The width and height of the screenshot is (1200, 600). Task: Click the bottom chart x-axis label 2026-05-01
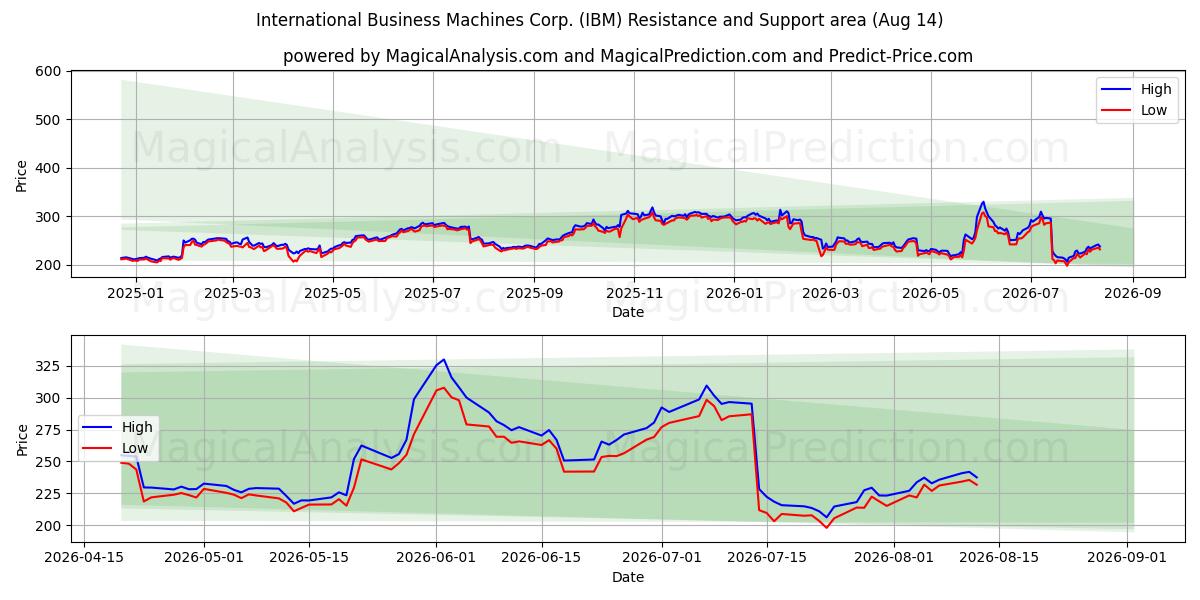tap(204, 558)
